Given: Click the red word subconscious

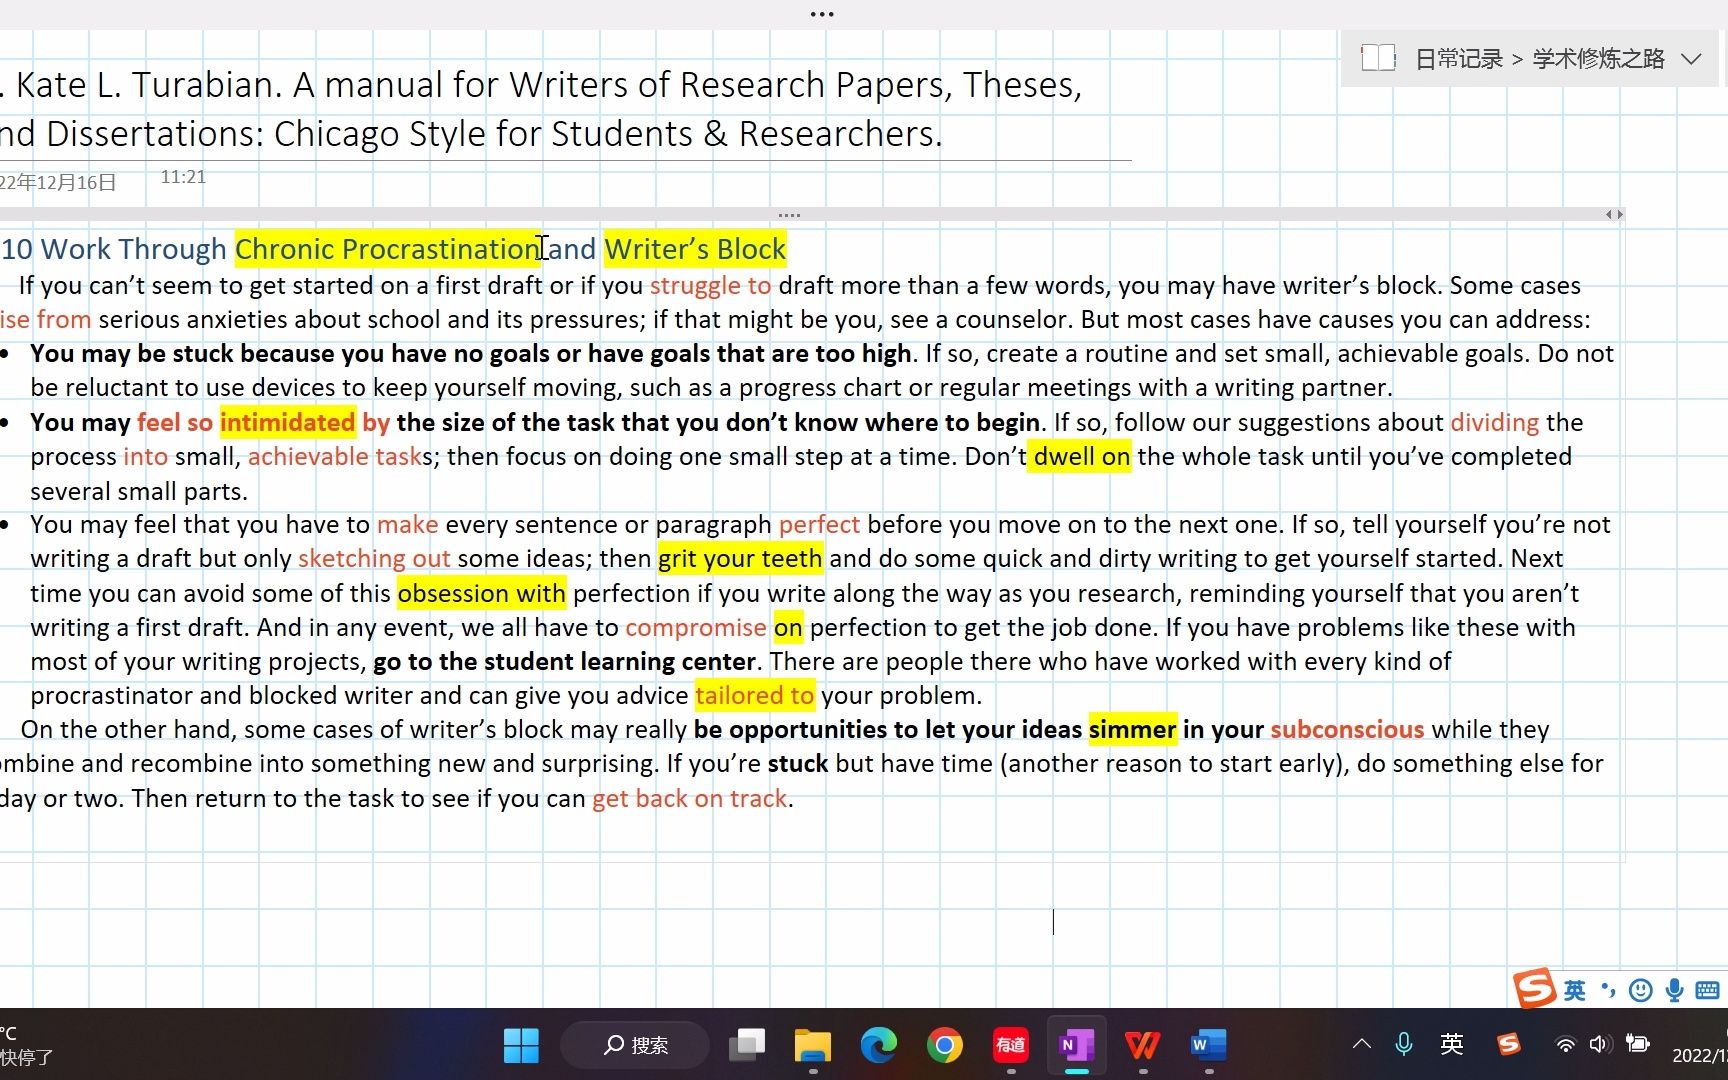Looking at the screenshot, I should pyautogui.click(x=1347, y=729).
